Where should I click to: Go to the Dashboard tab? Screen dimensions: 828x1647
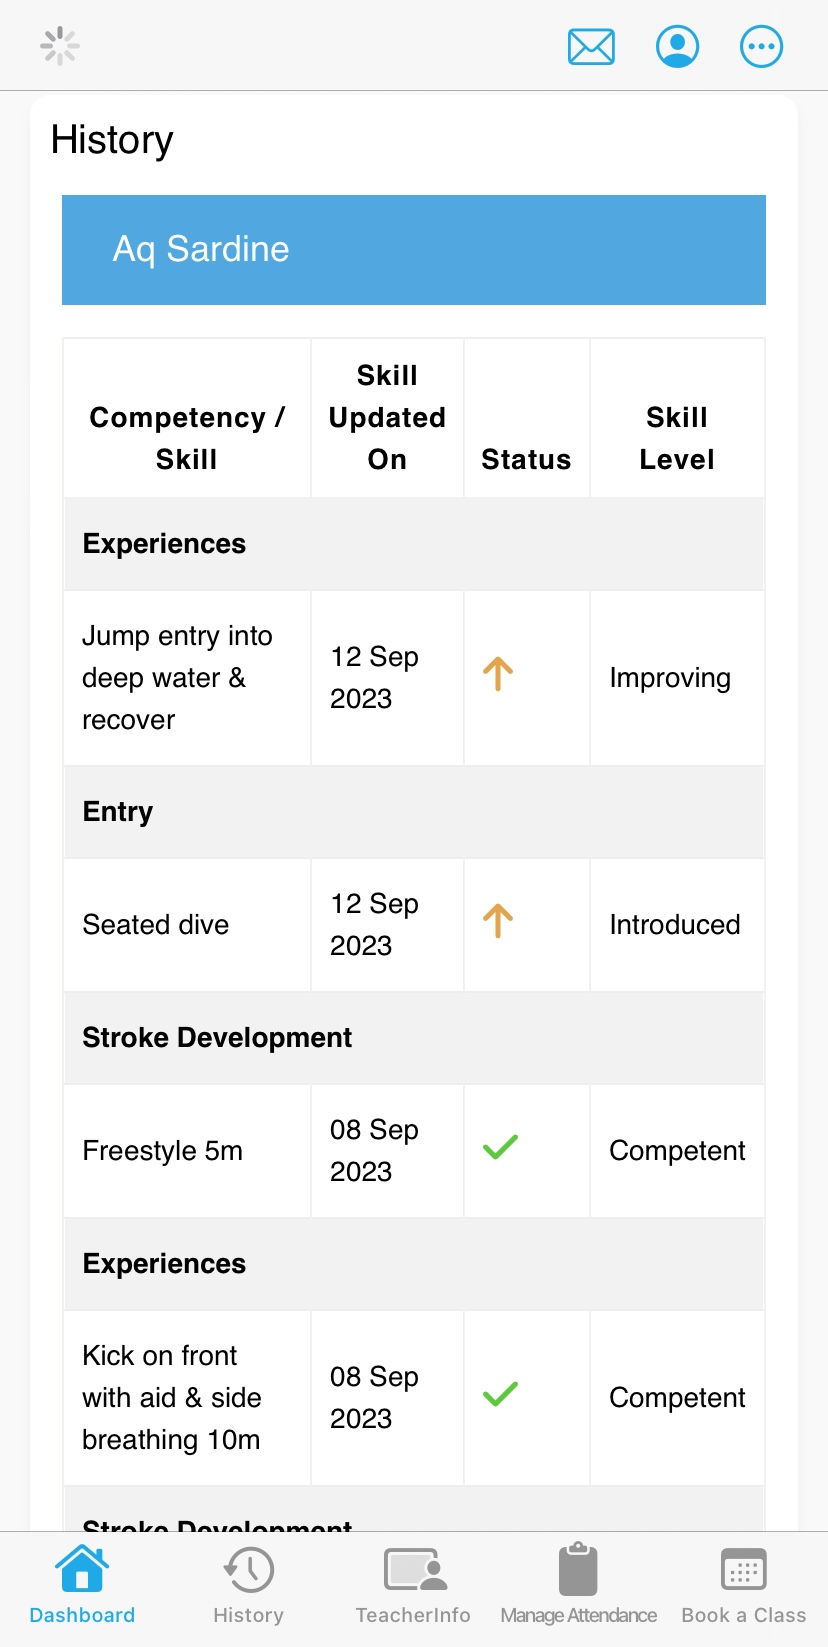[82, 1585]
